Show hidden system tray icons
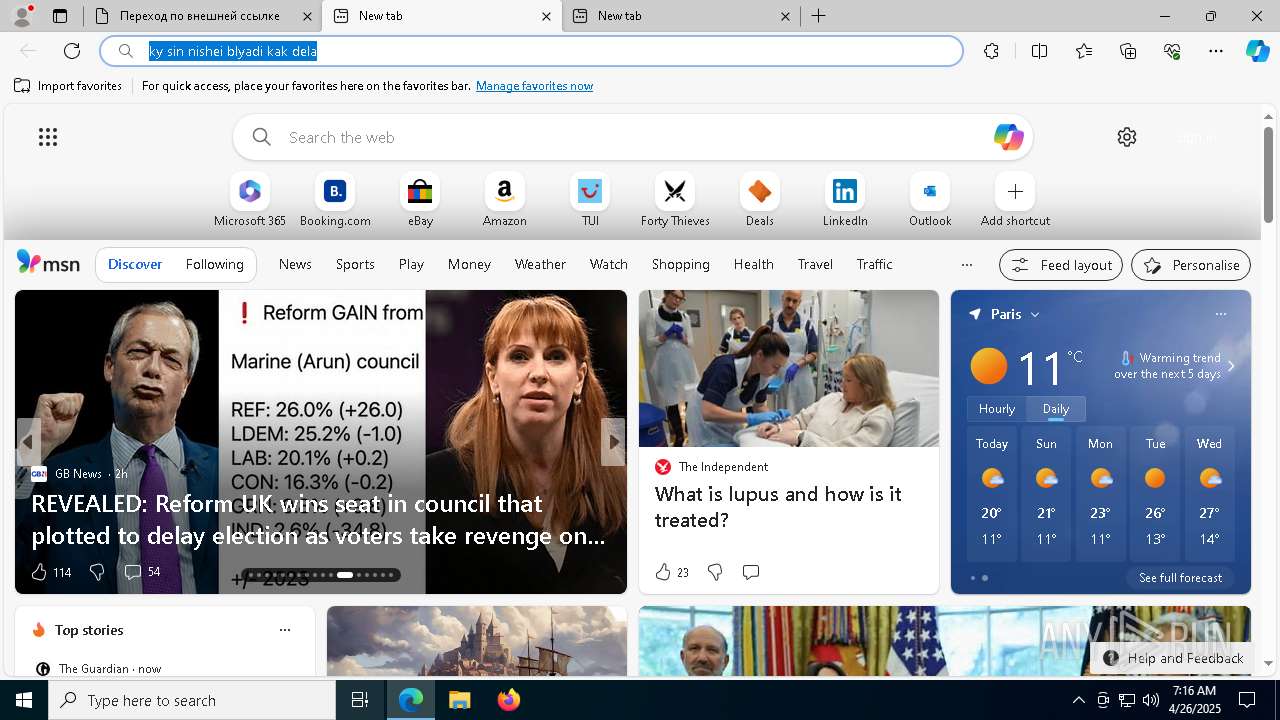This screenshot has width=1280, height=720. [1078, 700]
